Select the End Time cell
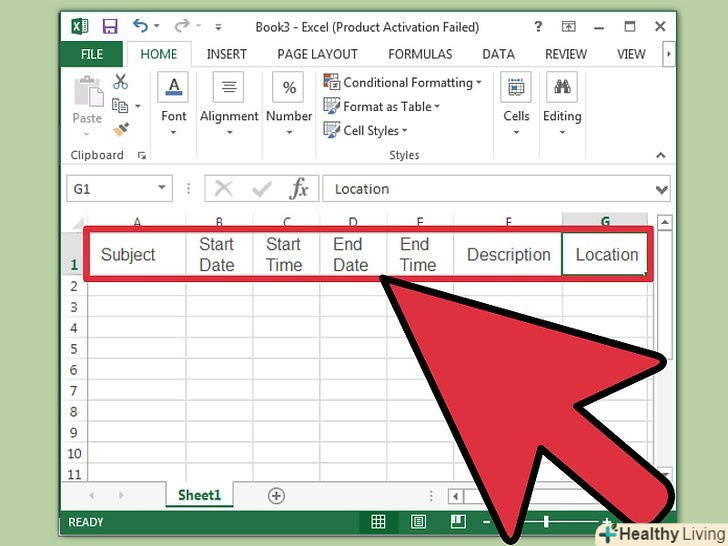The image size is (728, 546). (420, 254)
